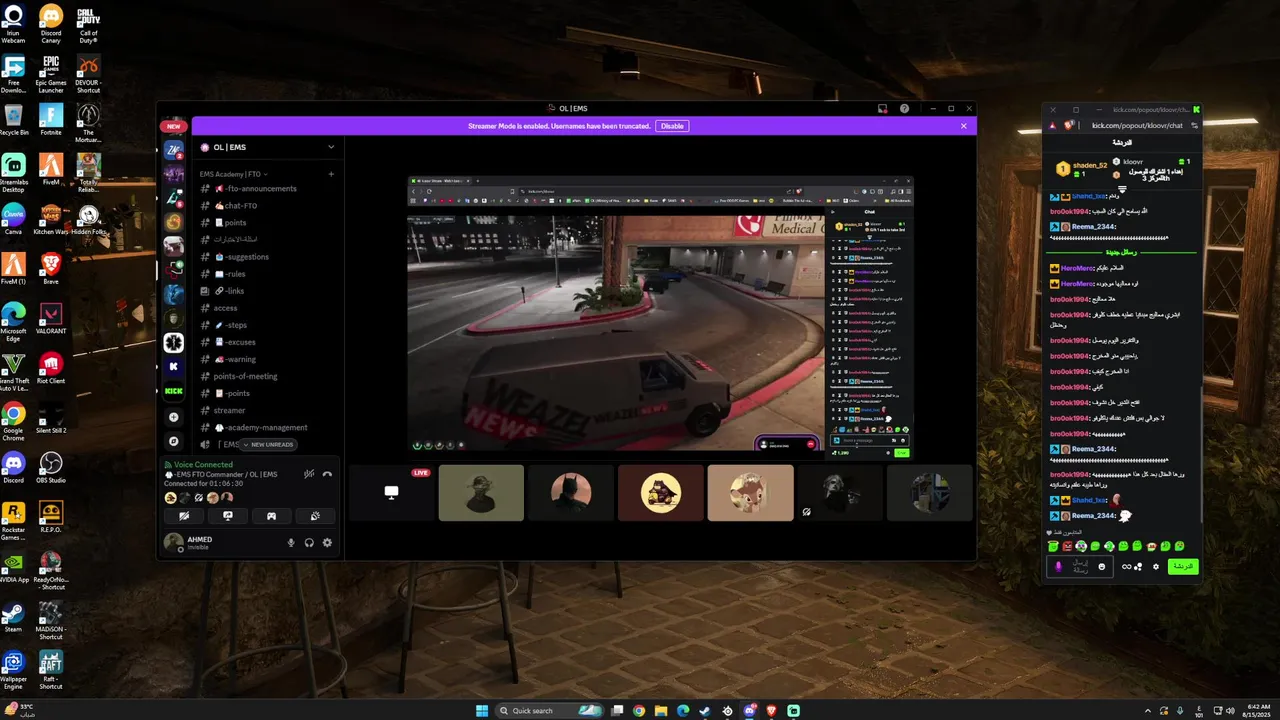Image resolution: width=1280 pixels, height=720 pixels.
Task: Open the NEW server unreads pill
Action: click(173, 126)
